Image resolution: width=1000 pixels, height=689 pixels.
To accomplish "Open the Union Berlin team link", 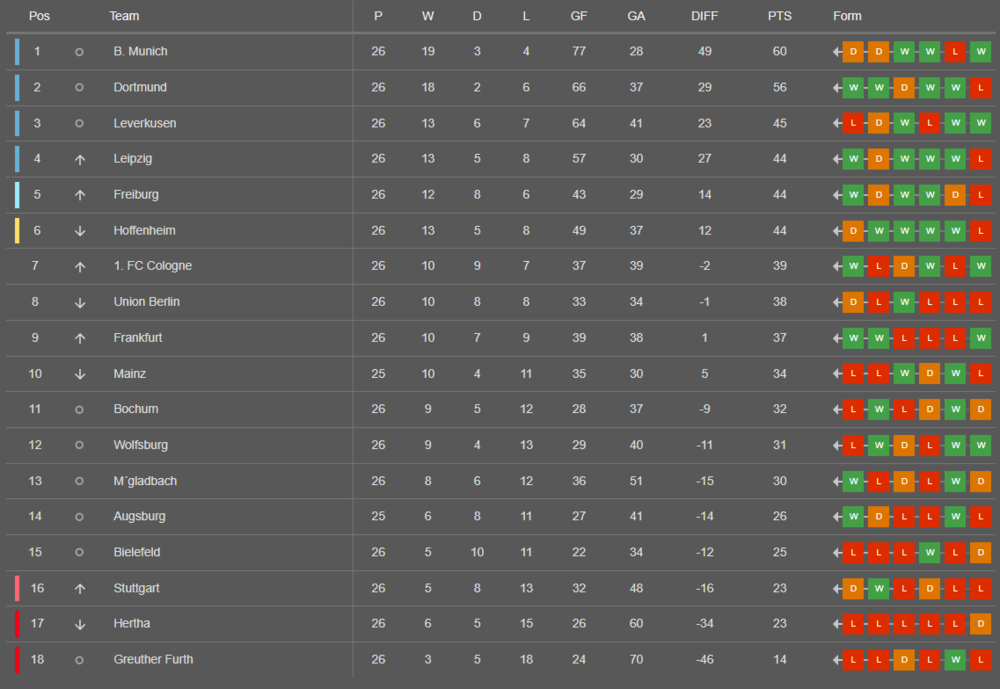I will (147, 302).
